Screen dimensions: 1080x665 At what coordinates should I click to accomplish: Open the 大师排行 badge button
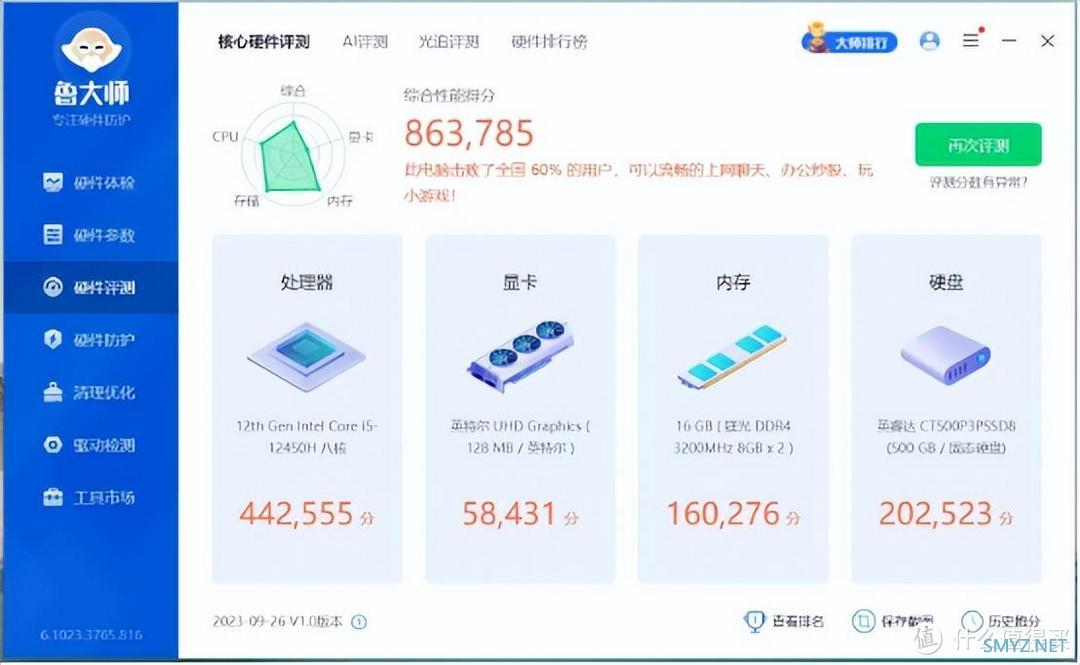pyautogui.click(x=850, y=41)
